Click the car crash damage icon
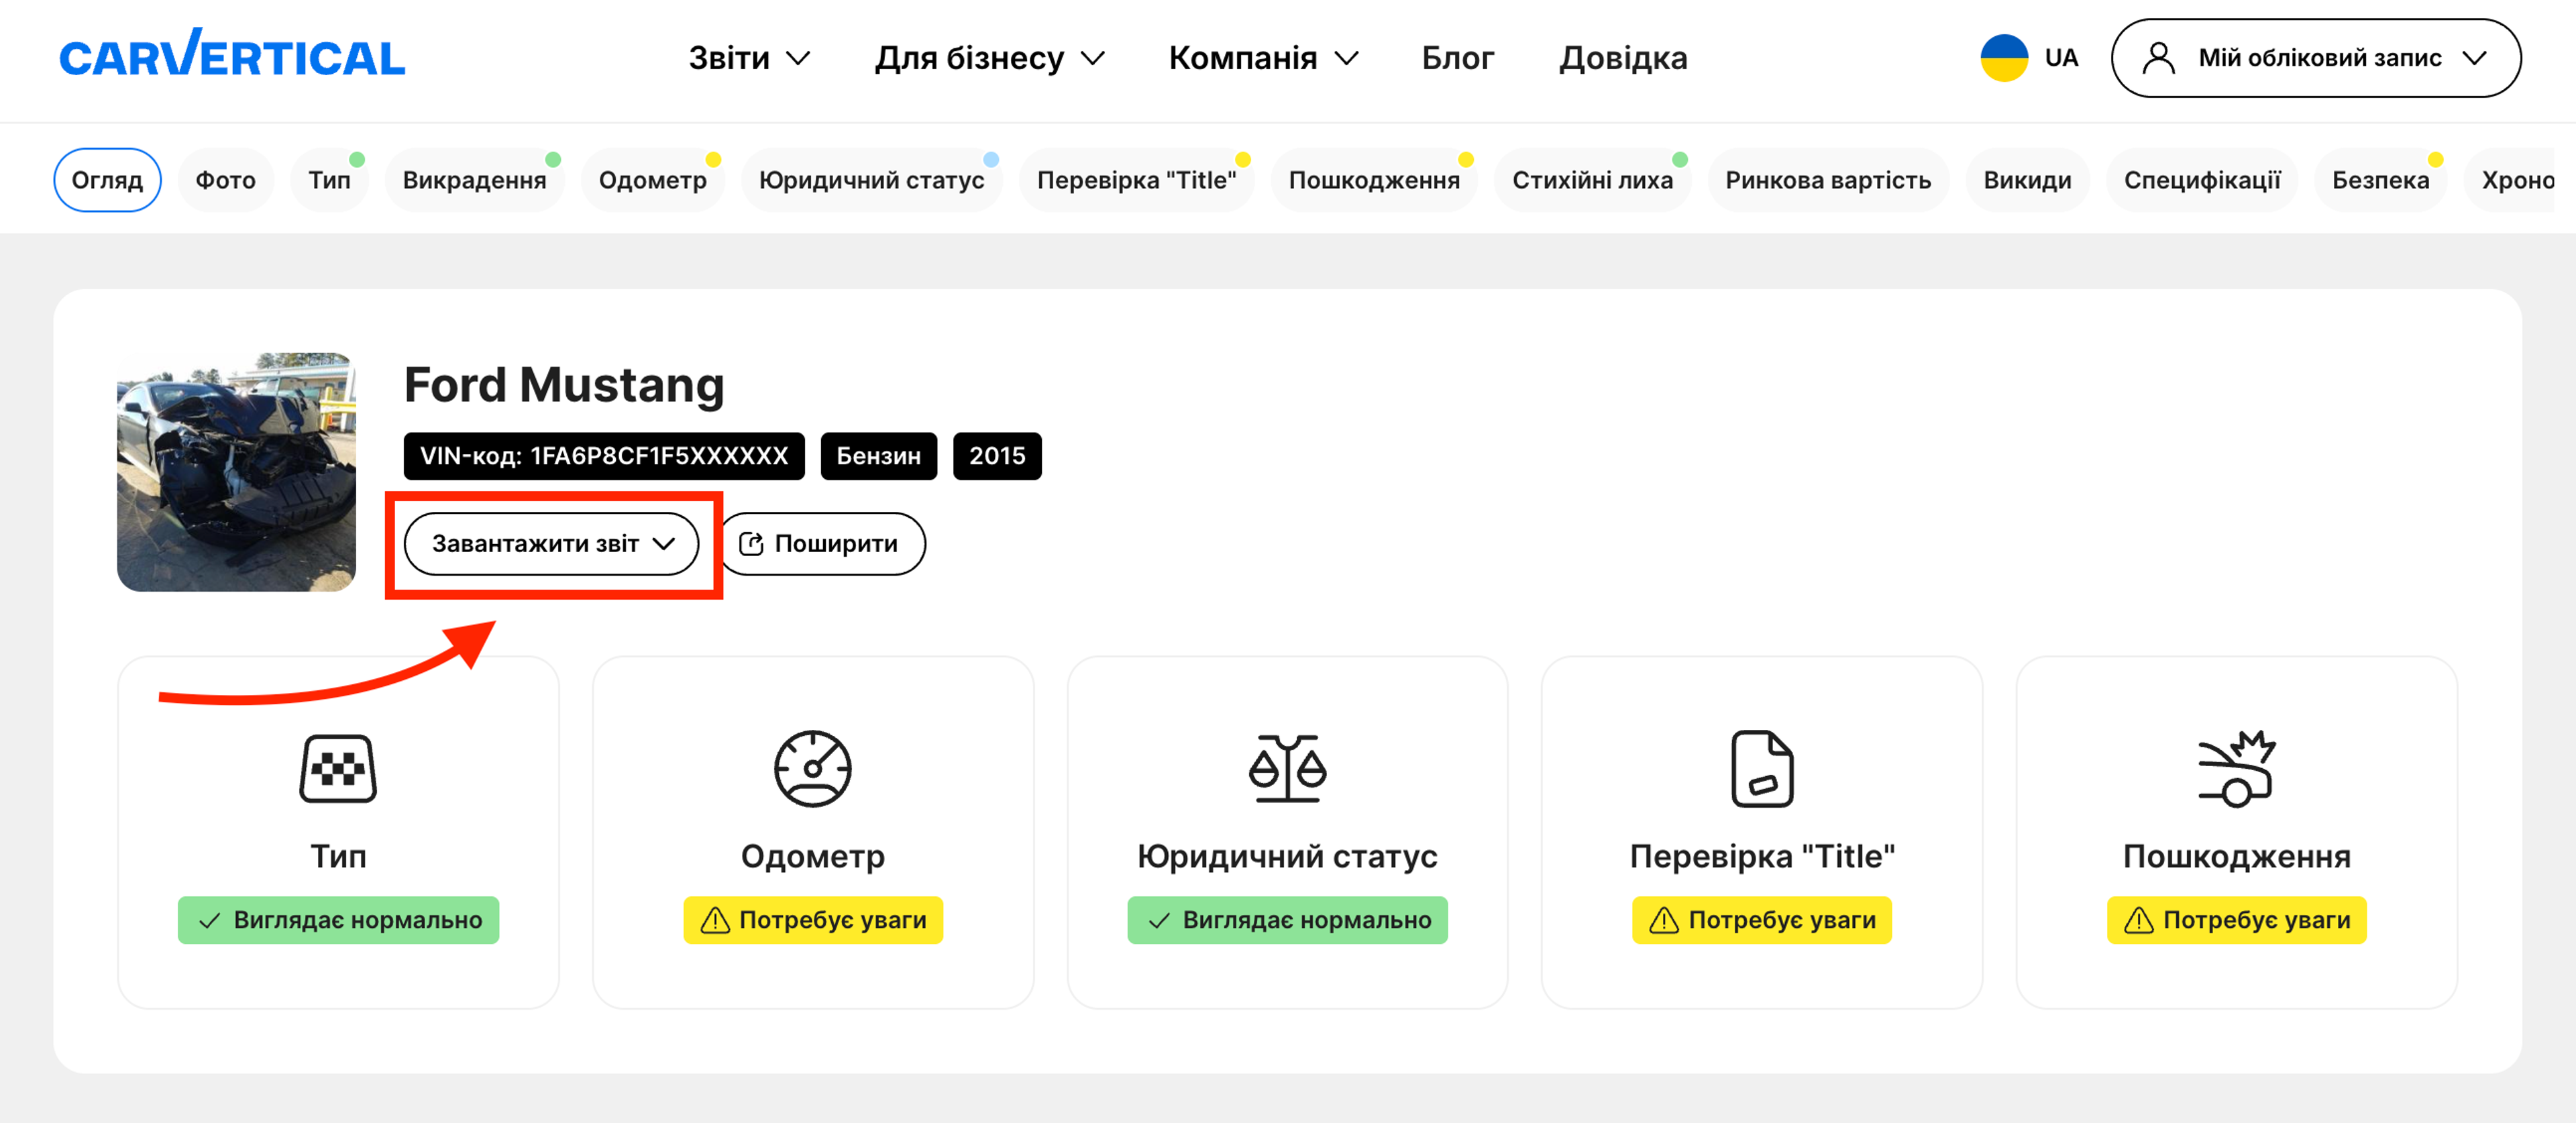 2236,768
